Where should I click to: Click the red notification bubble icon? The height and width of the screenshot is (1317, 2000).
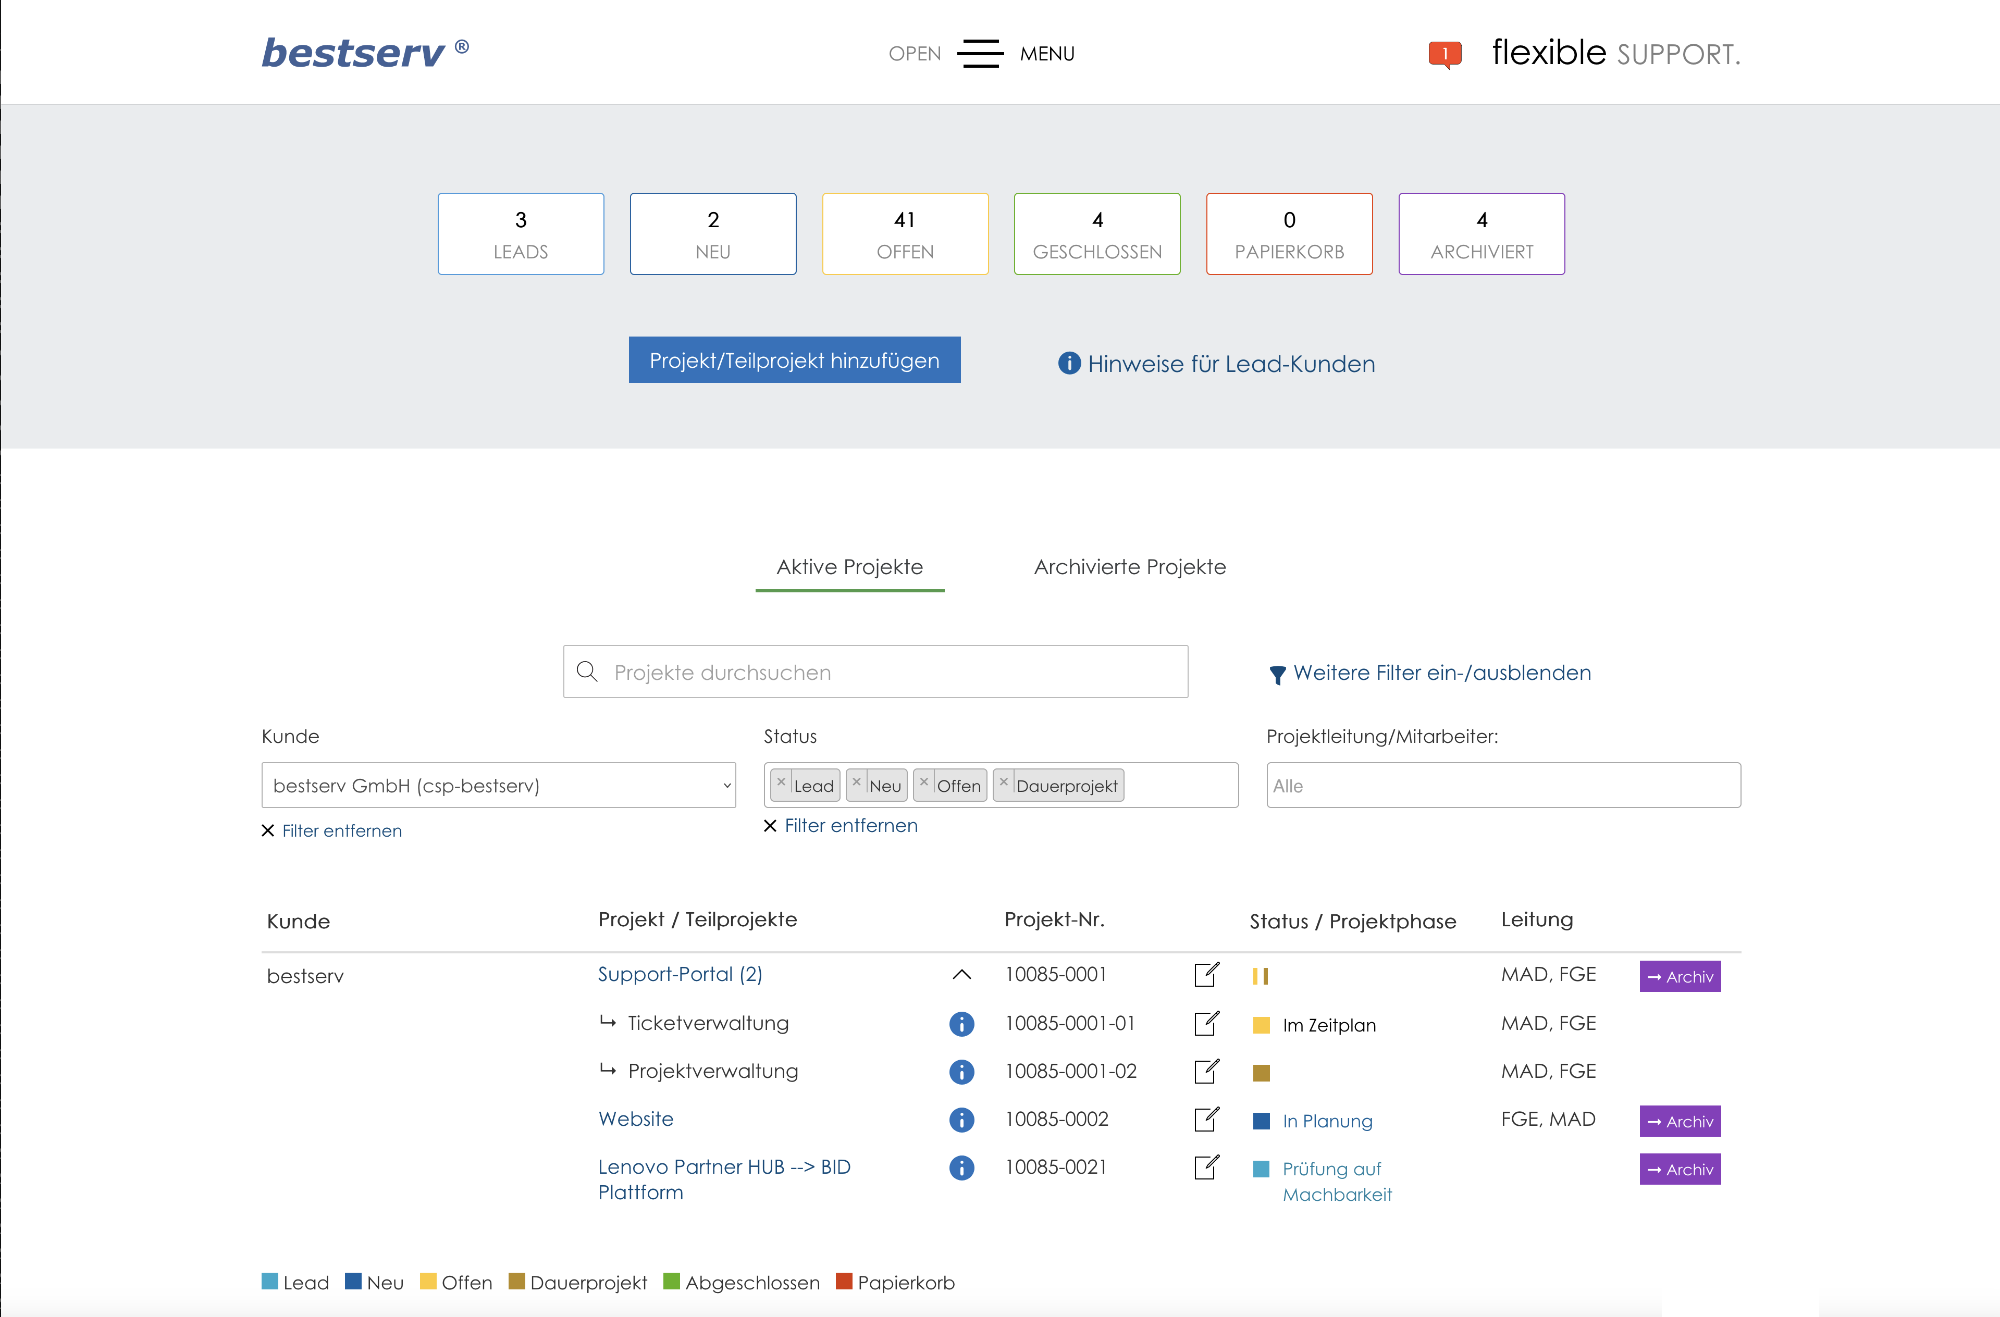coord(1445,54)
